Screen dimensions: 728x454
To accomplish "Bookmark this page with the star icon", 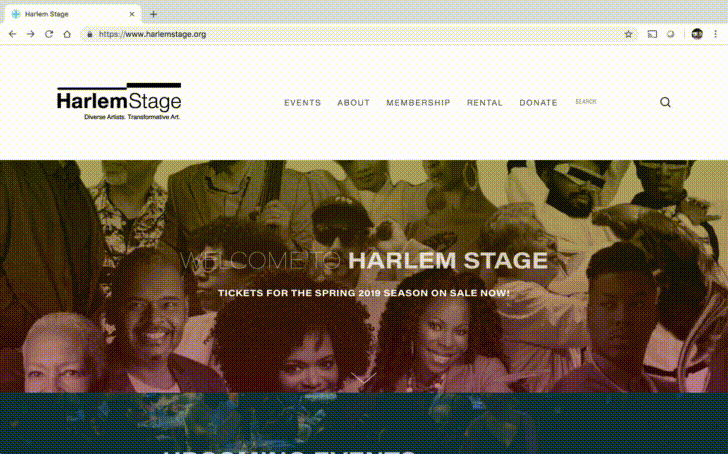I will pyautogui.click(x=628, y=34).
